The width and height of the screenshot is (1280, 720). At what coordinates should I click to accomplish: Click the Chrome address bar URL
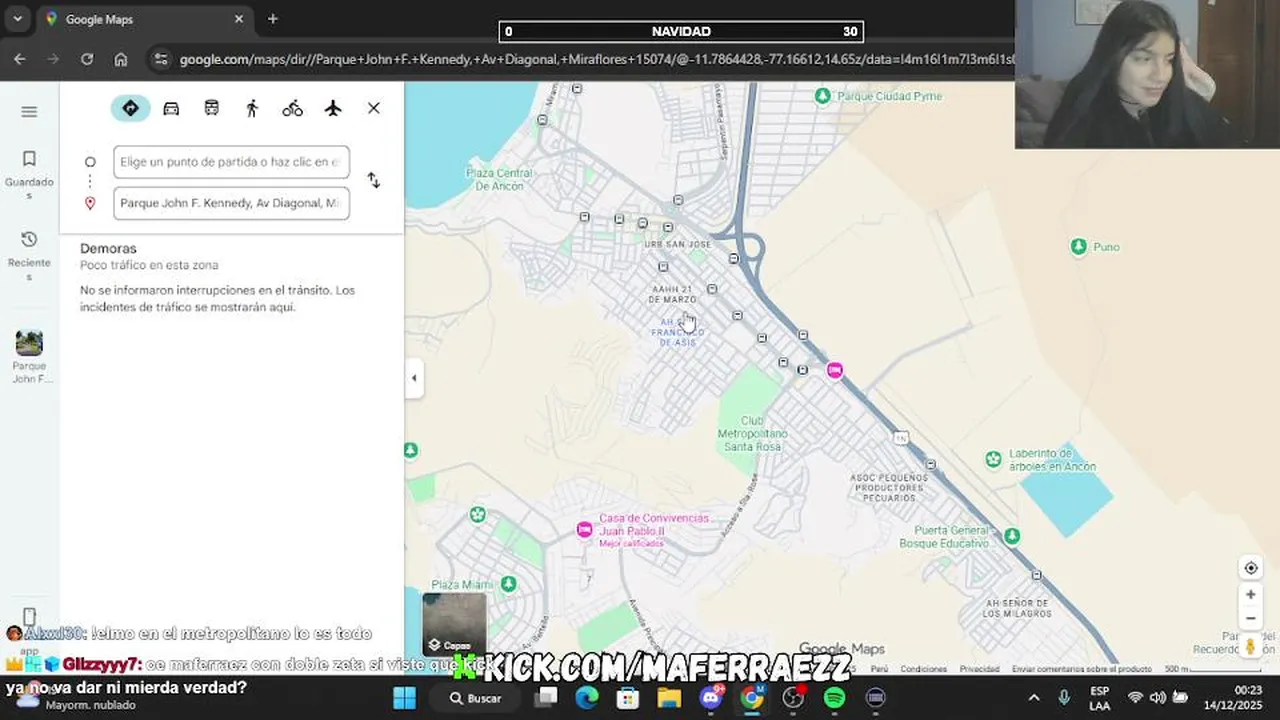(596, 59)
